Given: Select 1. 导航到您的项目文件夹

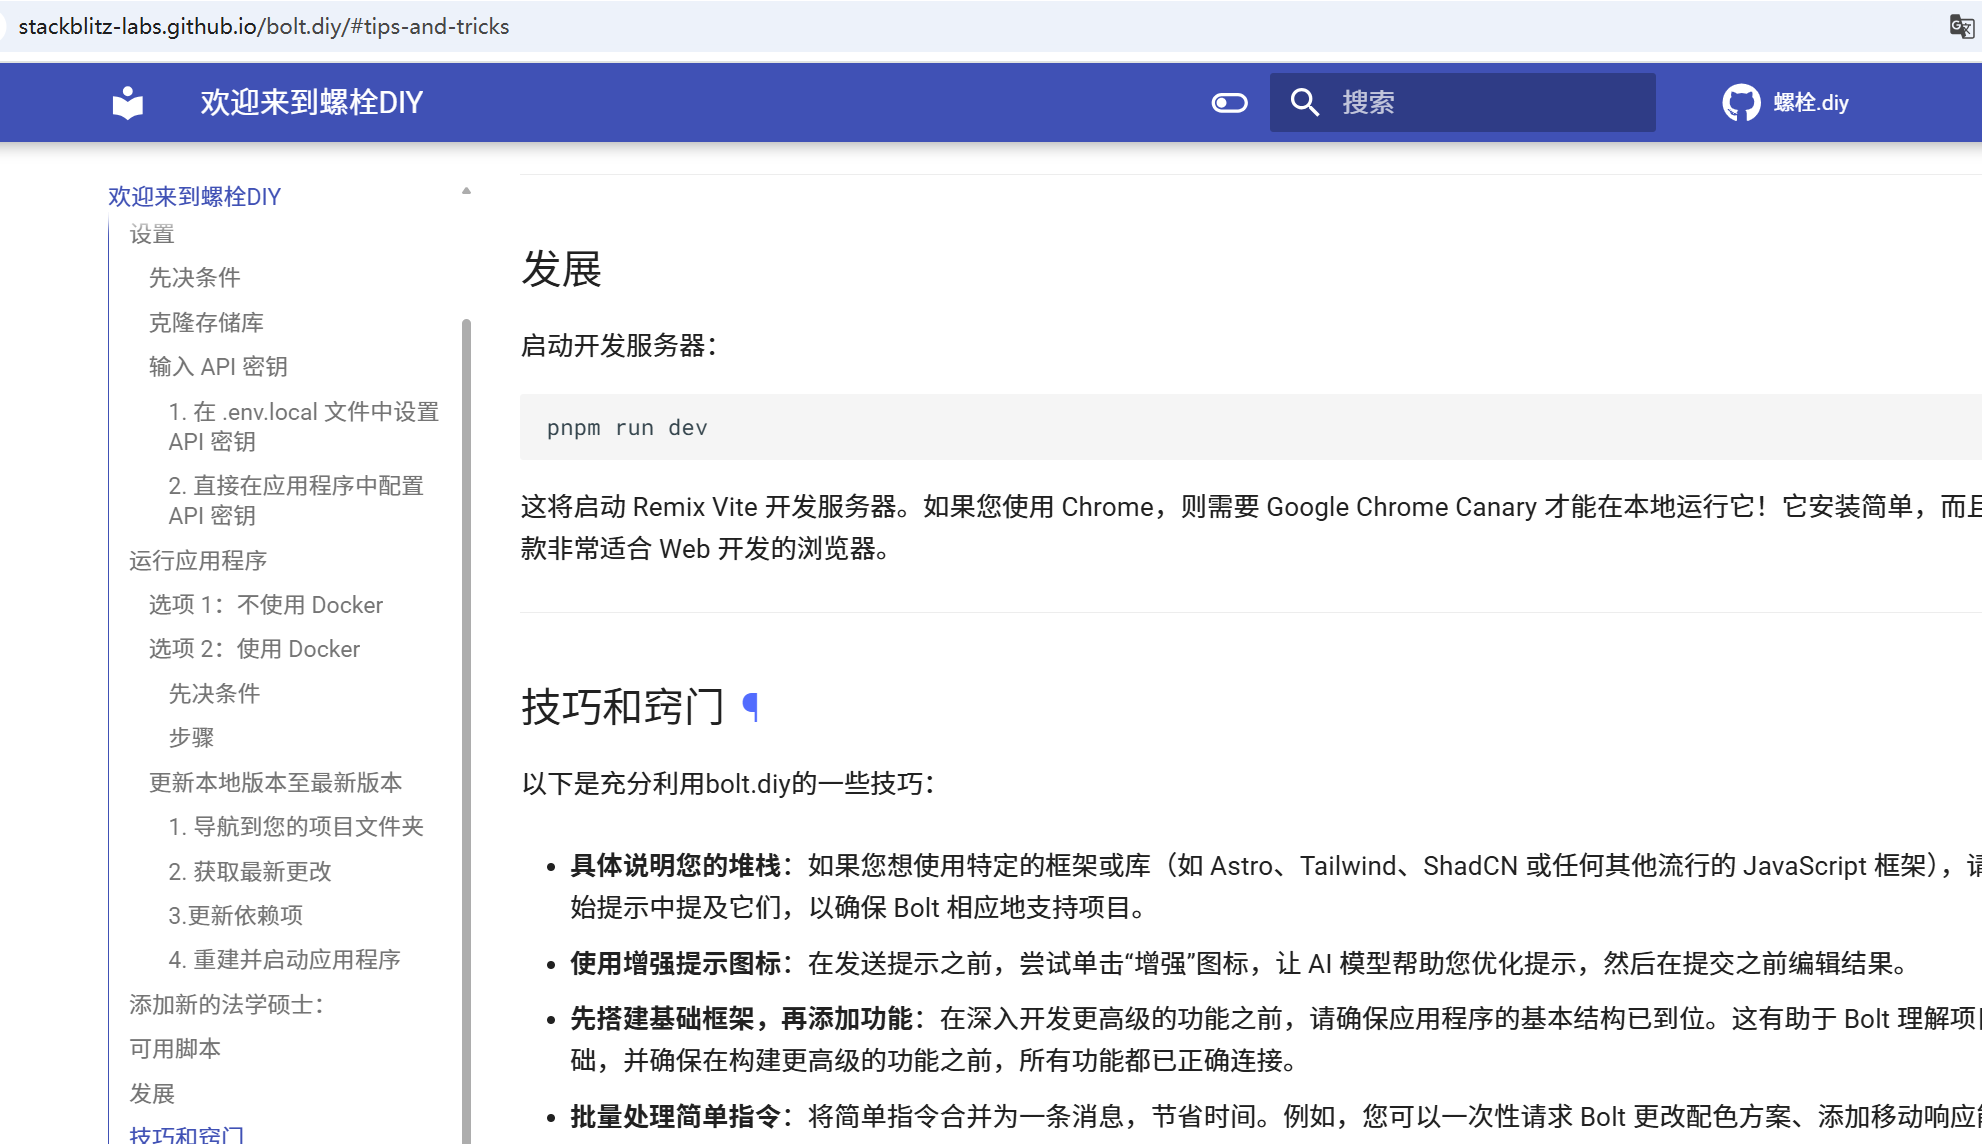Looking at the screenshot, I should pyautogui.click(x=296, y=826).
